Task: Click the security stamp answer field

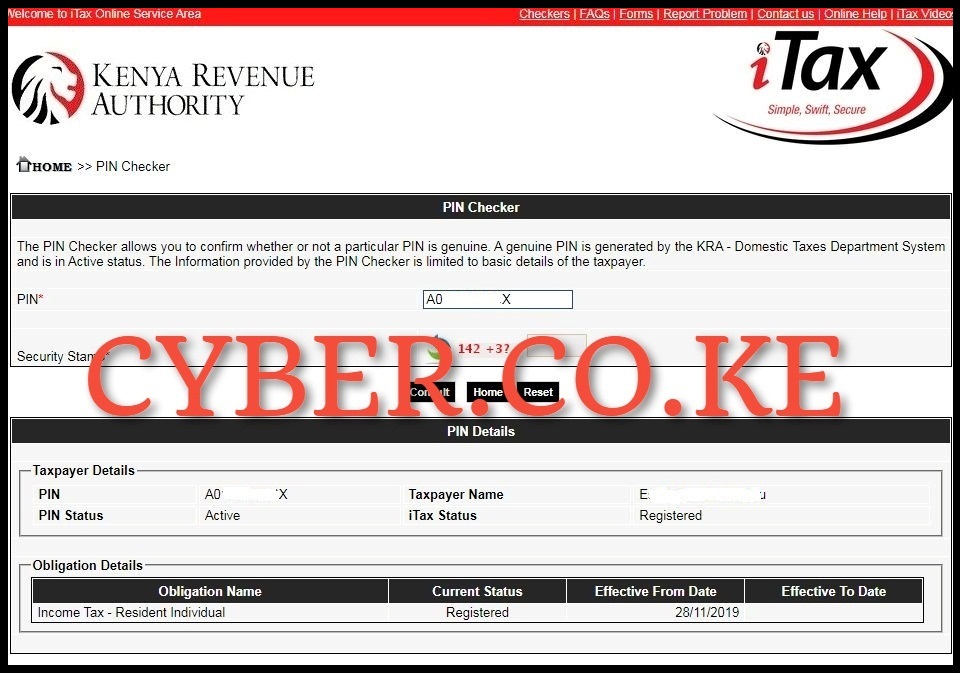Action: click(557, 345)
